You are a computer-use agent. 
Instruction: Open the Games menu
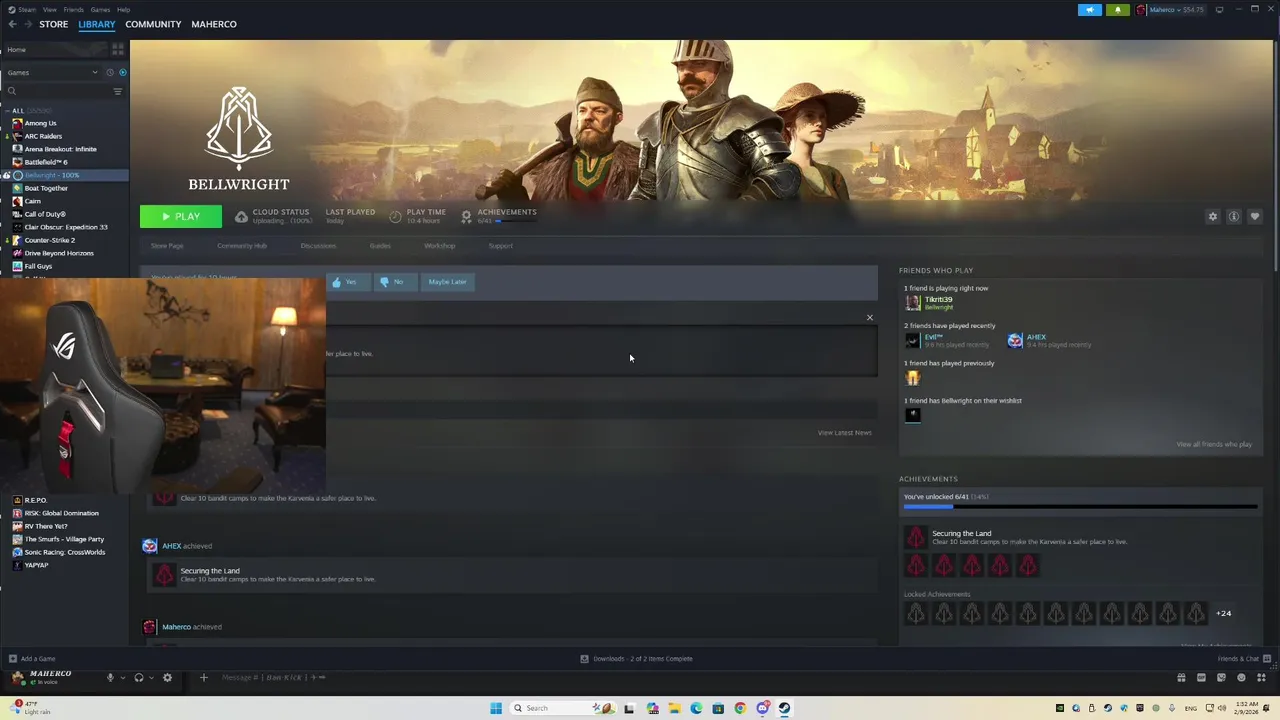(100, 9)
